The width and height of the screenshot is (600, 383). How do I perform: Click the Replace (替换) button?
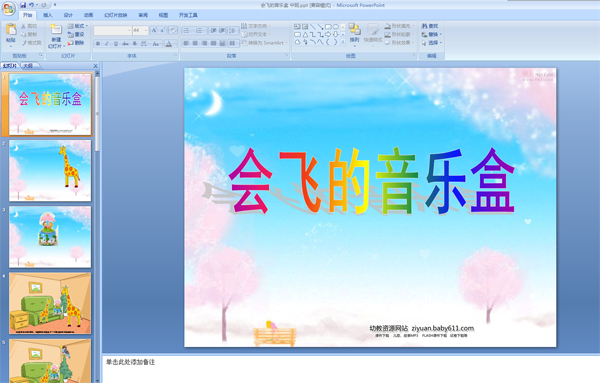click(x=431, y=34)
